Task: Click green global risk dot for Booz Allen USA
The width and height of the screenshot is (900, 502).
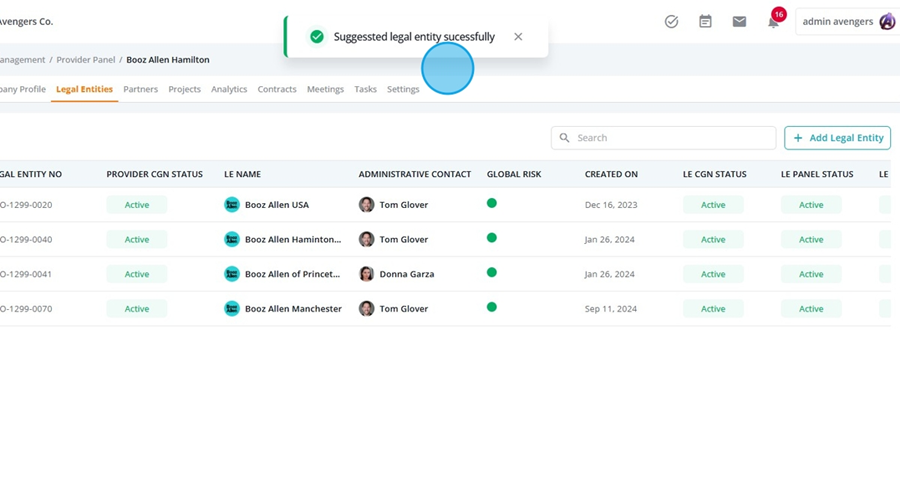Action: [492, 203]
